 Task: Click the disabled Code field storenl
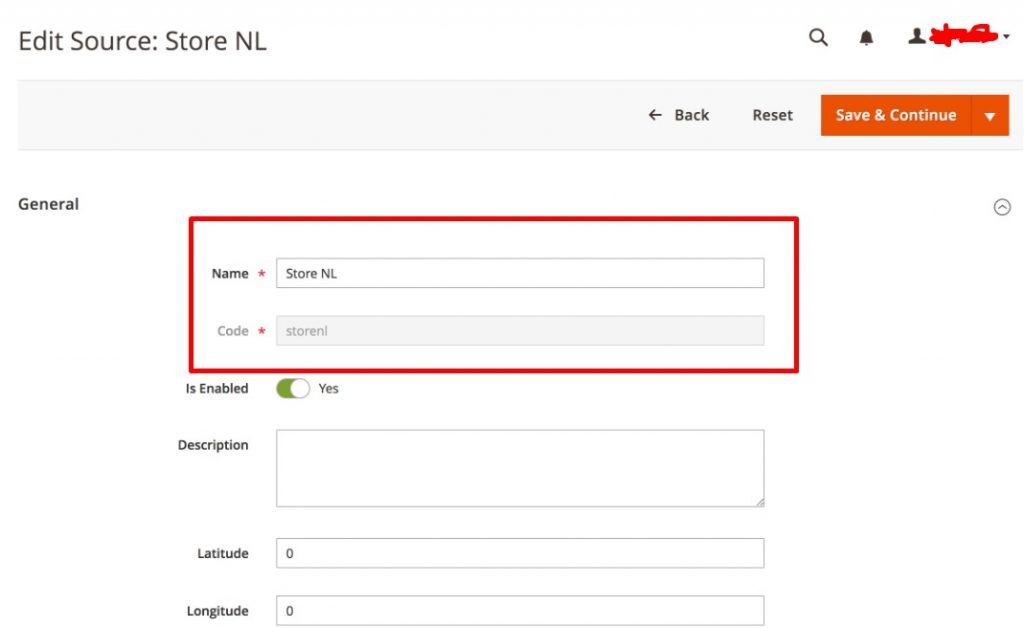tap(520, 331)
